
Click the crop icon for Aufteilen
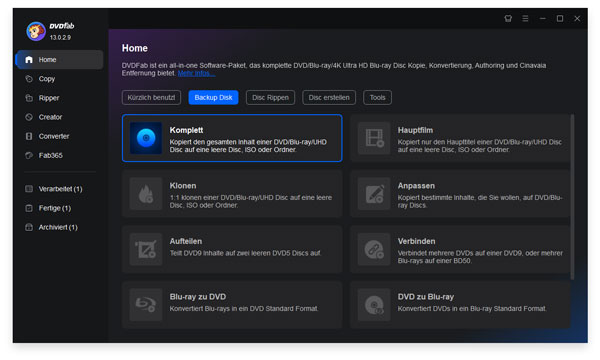coord(146,249)
